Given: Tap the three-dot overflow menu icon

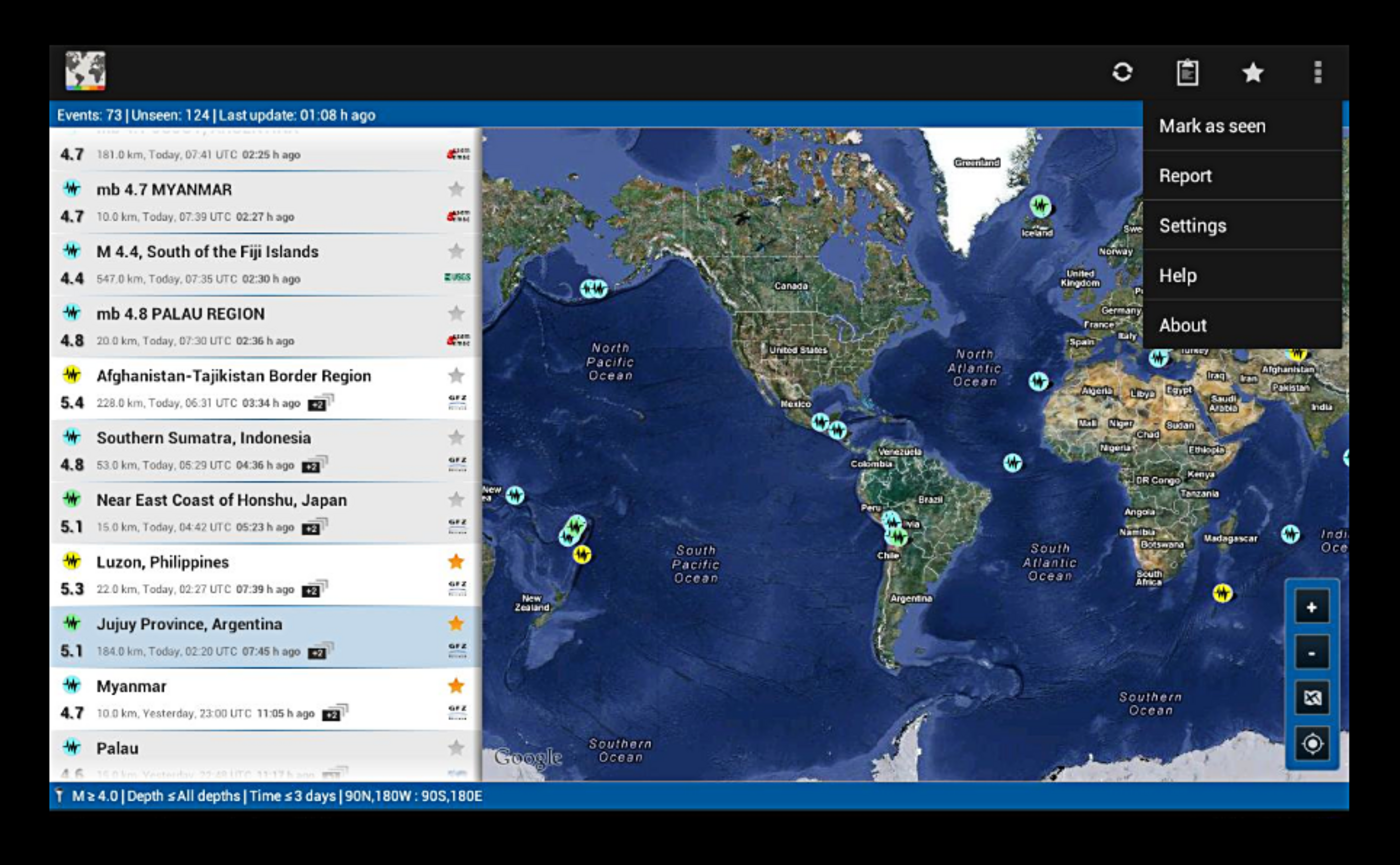Looking at the screenshot, I should point(1317,72).
